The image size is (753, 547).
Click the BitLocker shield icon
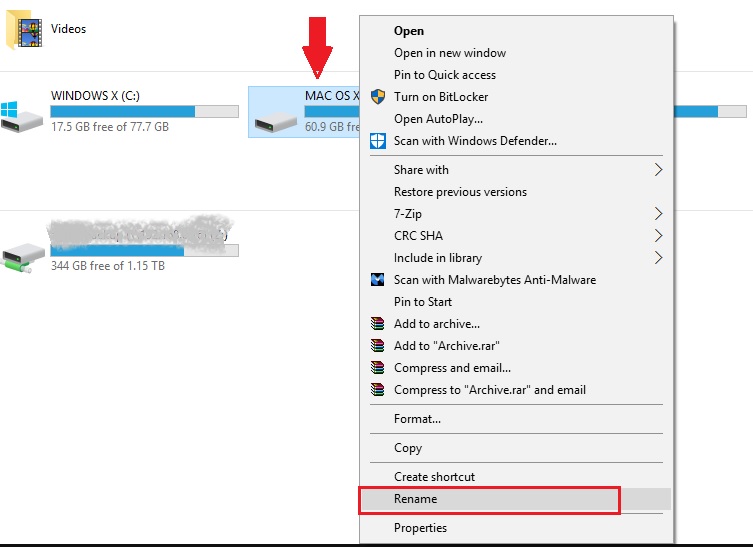tap(378, 97)
